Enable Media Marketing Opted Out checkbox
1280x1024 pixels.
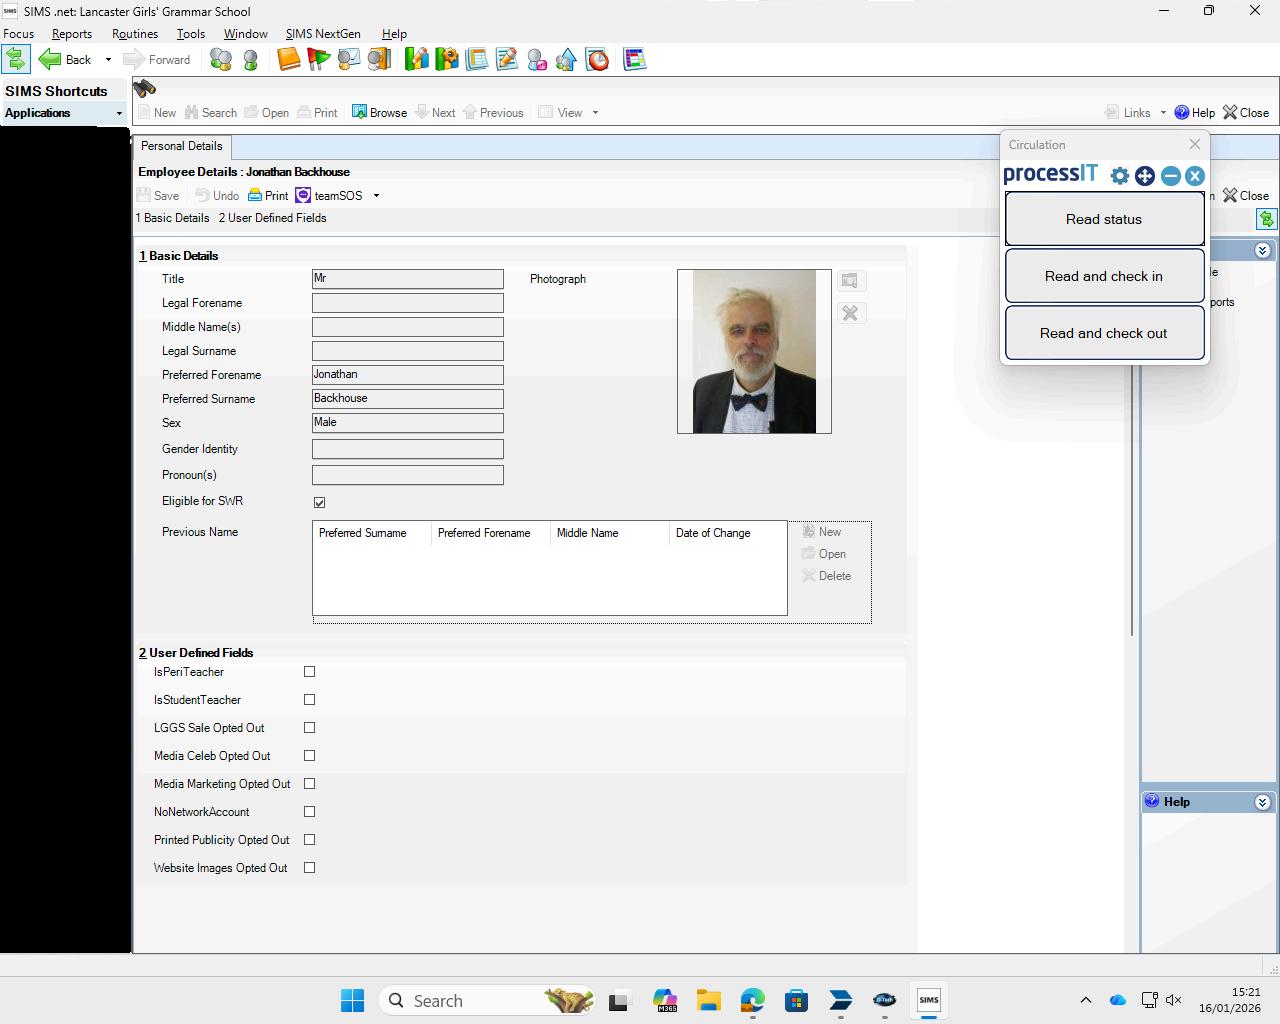309,784
